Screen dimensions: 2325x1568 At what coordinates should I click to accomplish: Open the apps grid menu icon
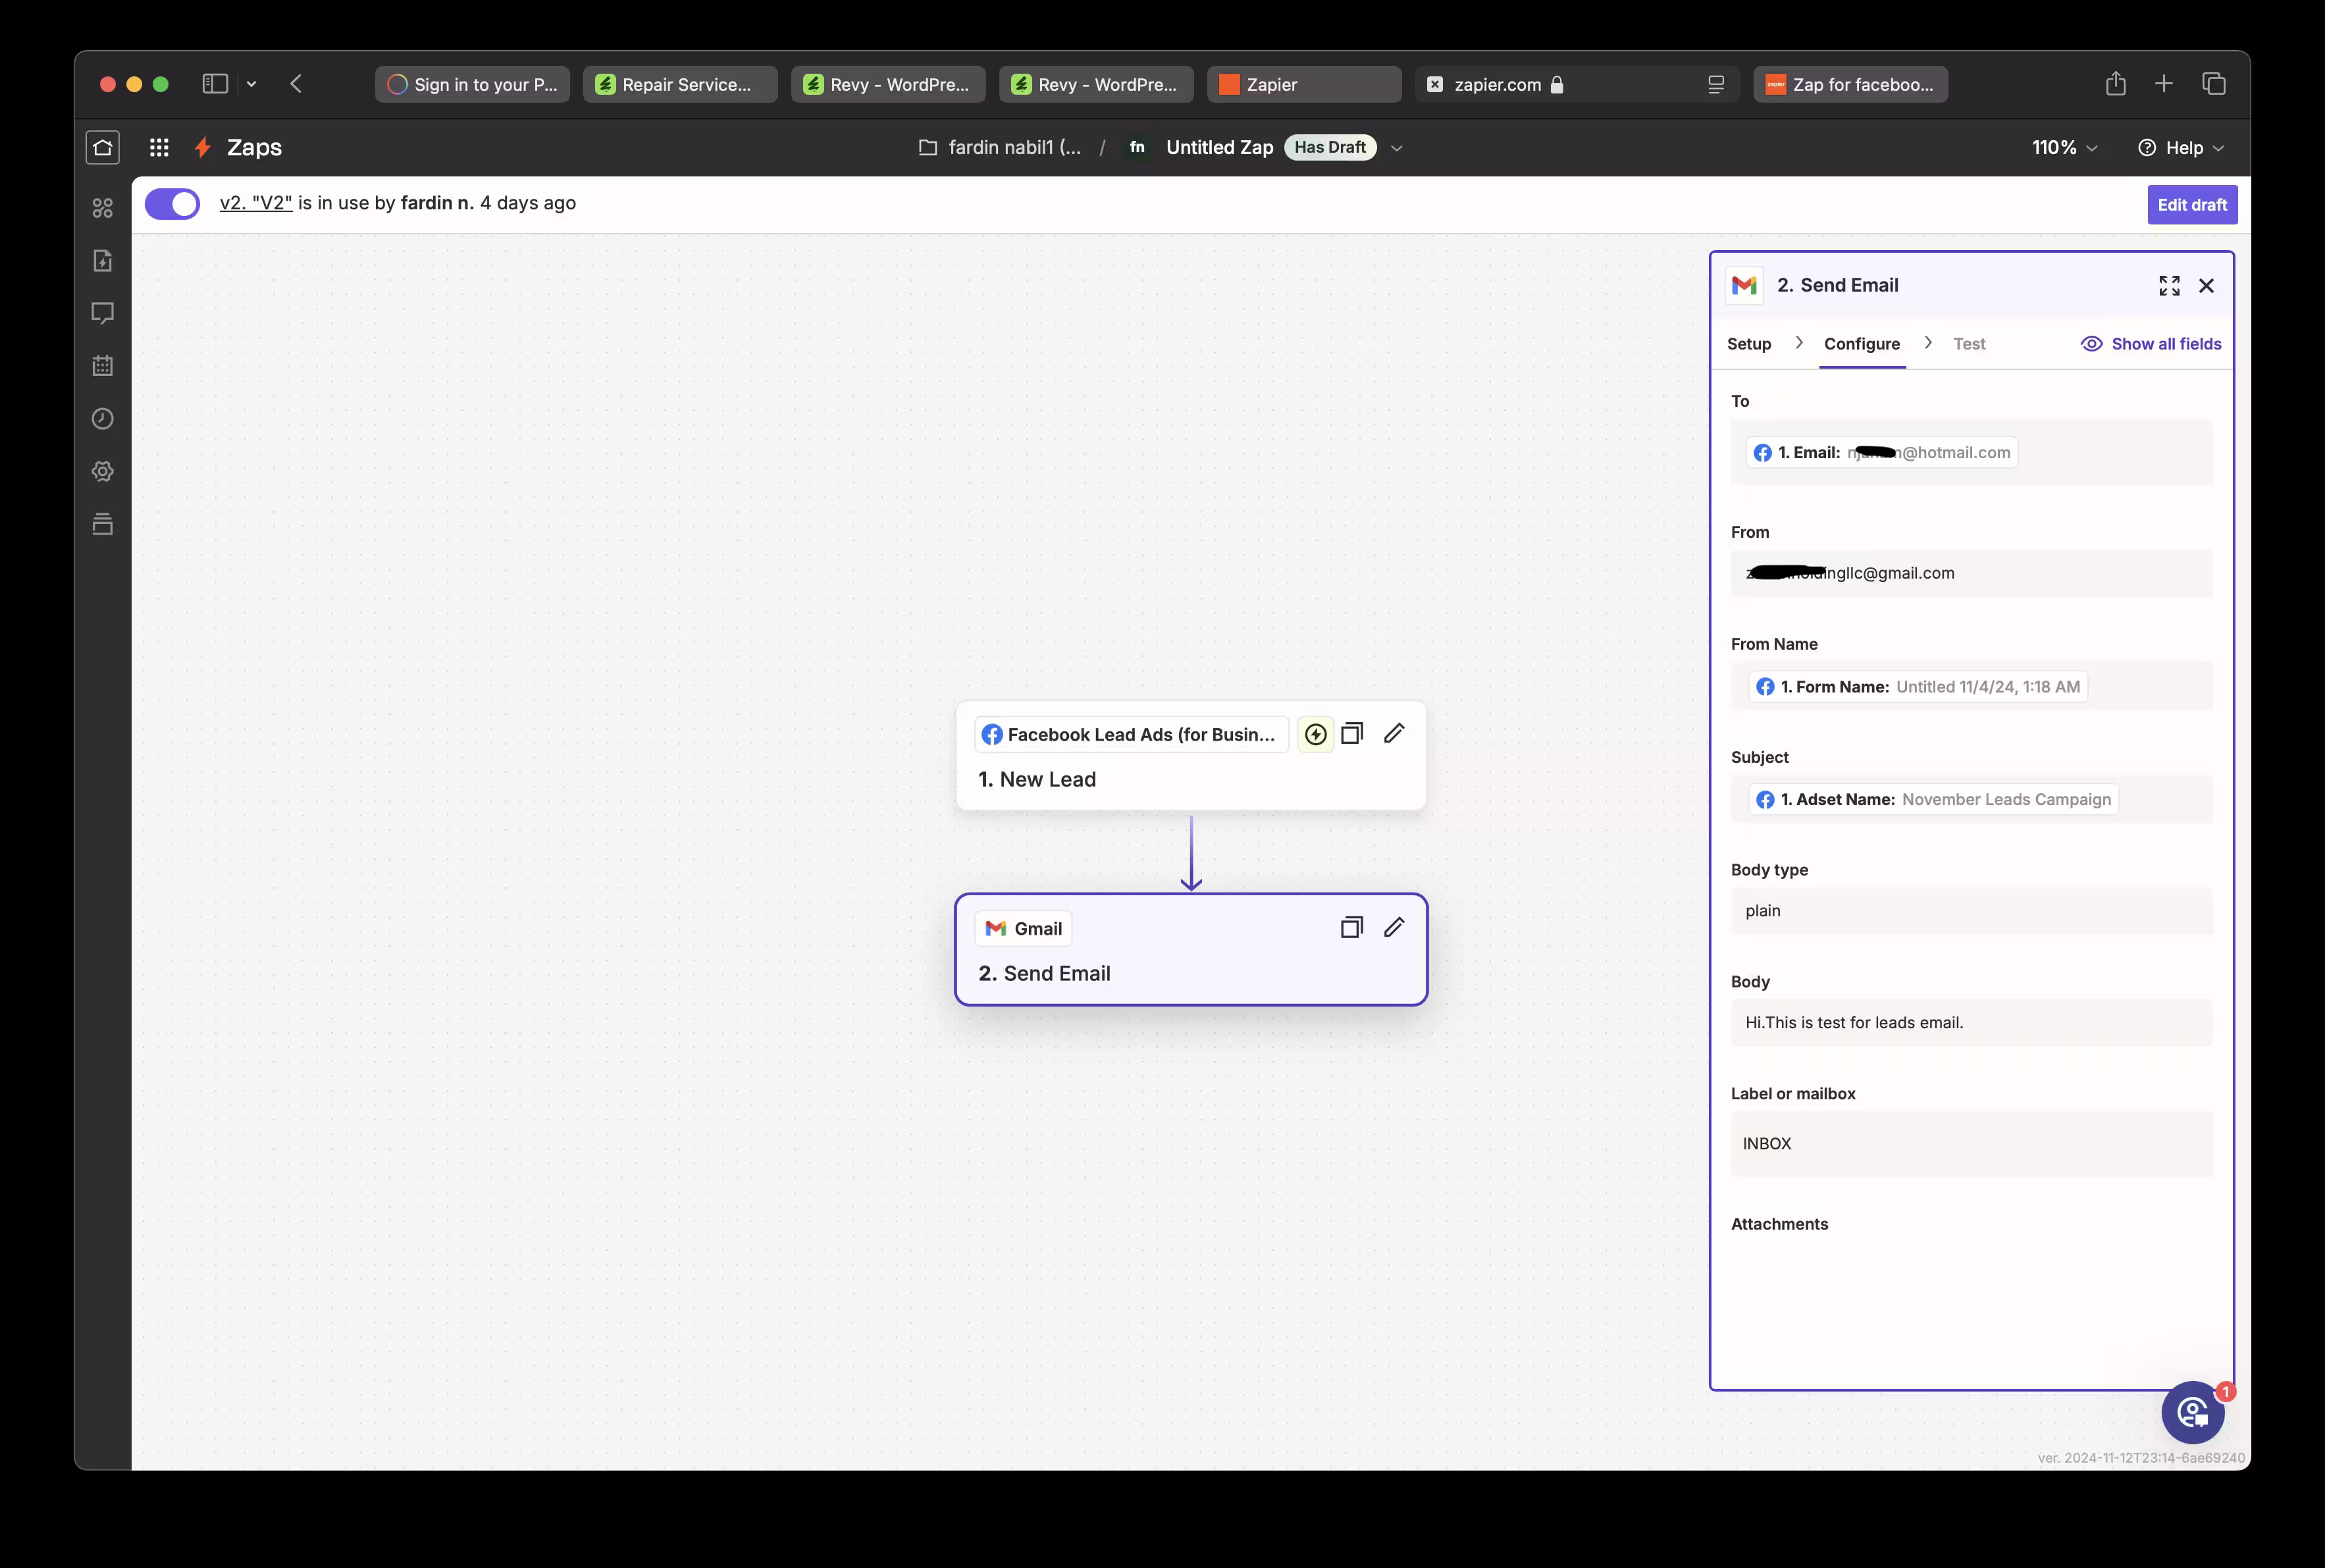[159, 148]
